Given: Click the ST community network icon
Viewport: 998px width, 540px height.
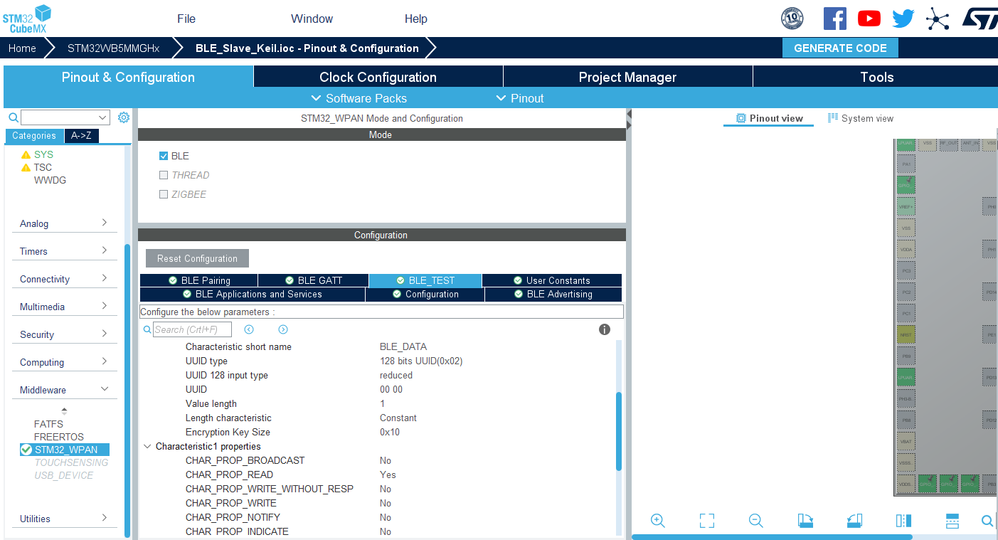Looking at the screenshot, I should coord(937,18).
